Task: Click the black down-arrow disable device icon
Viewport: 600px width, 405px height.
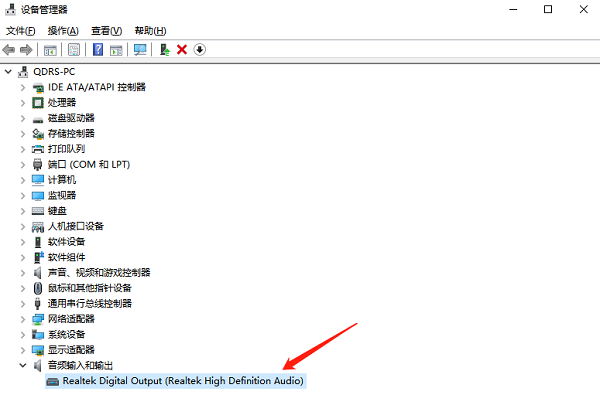Action: pos(200,49)
